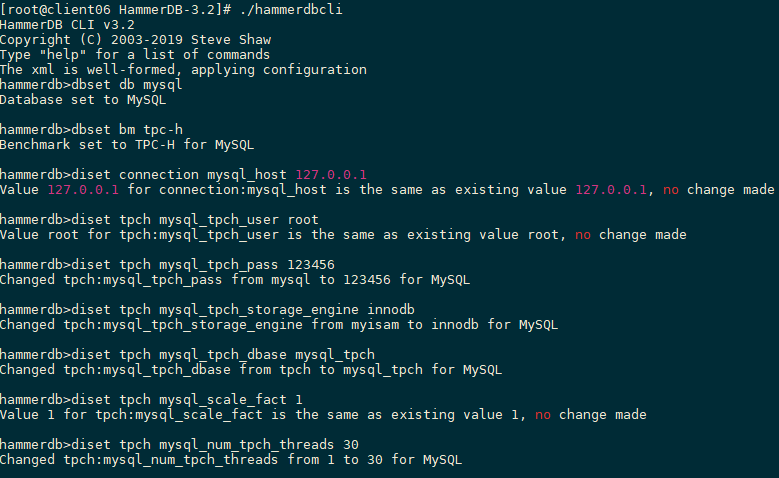The width and height of the screenshot is (779, 478).
Task: Click 'Benchmark set to TPC-H for MySQL' output
Action: [127, 145]
